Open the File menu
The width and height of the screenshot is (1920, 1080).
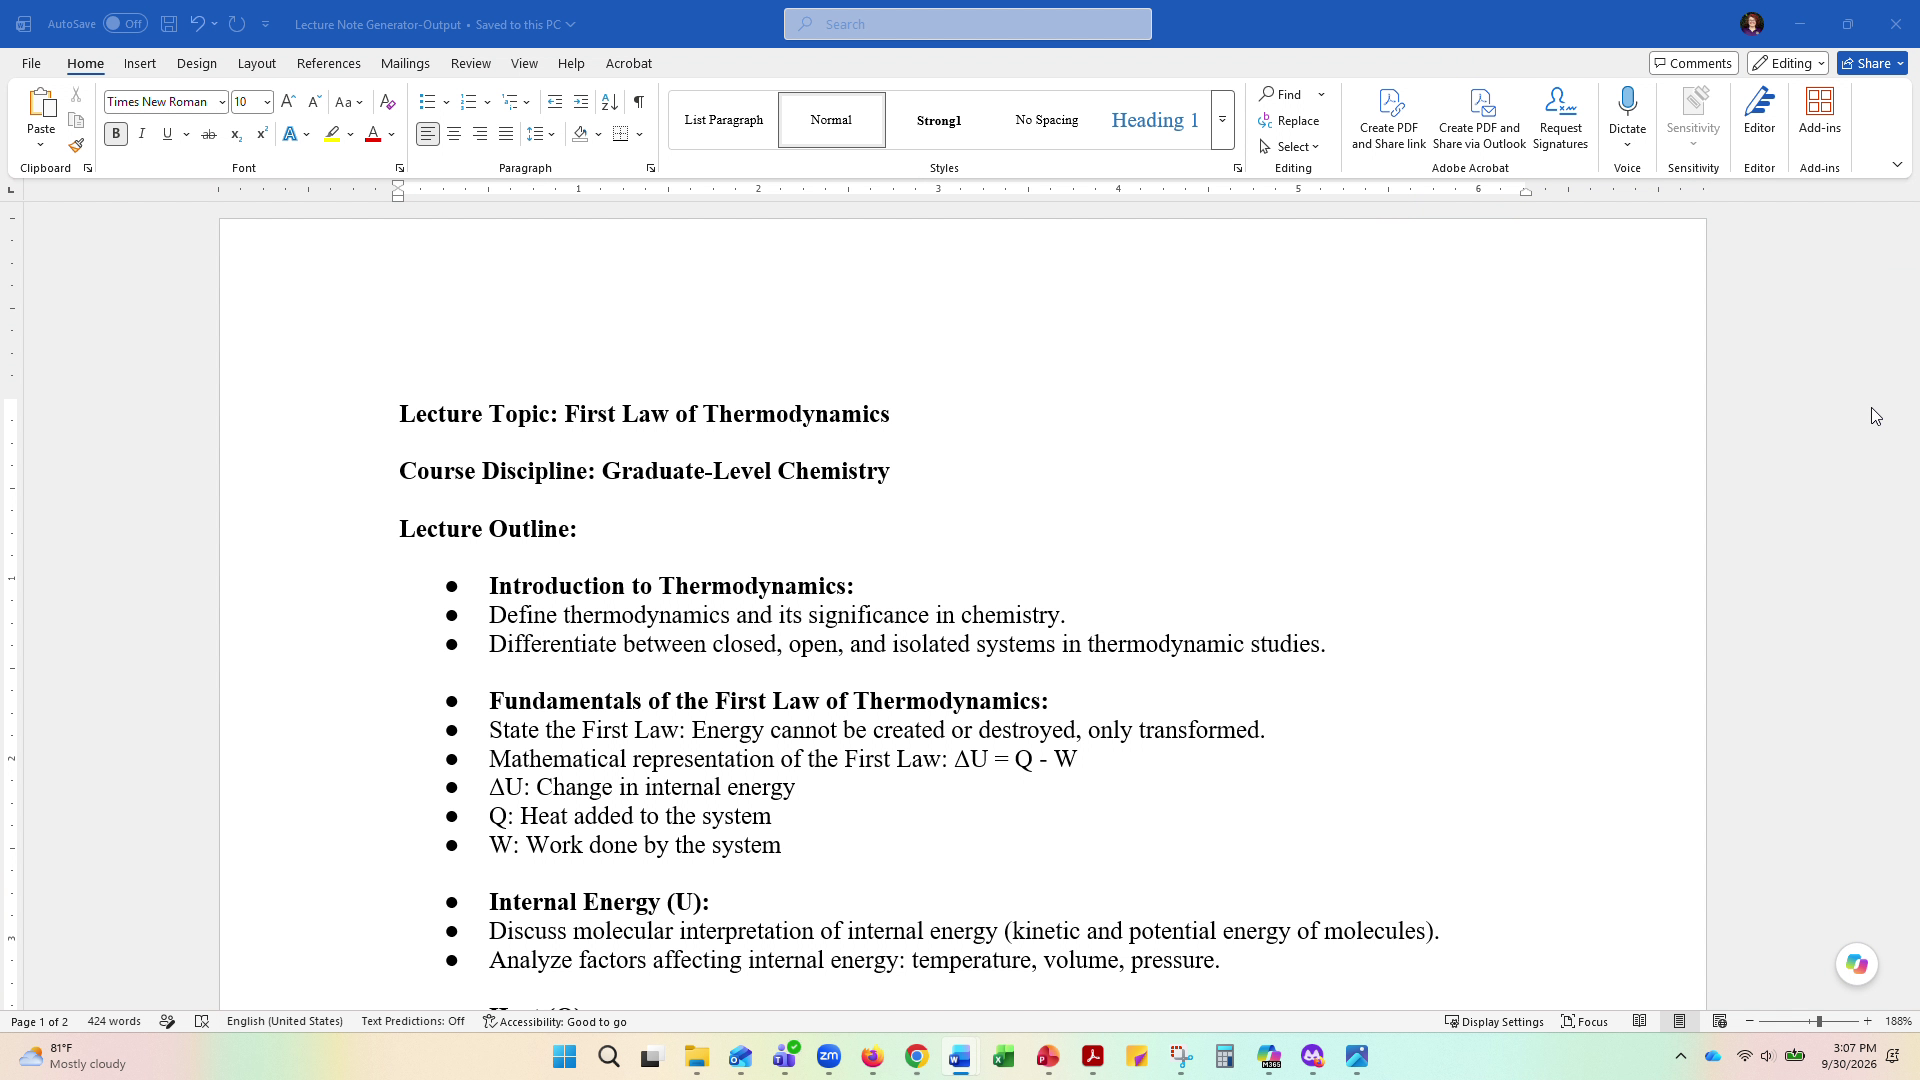click(x=31, y=63)
